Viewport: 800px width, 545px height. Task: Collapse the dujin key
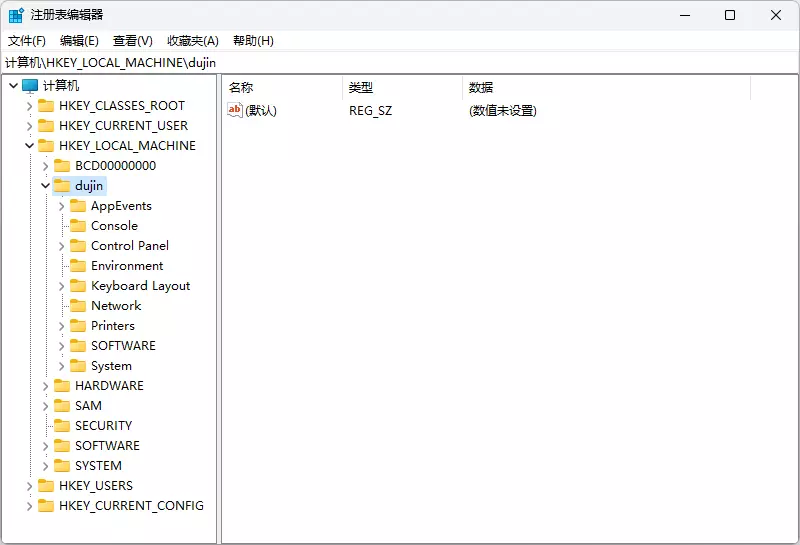pos(45,186)
